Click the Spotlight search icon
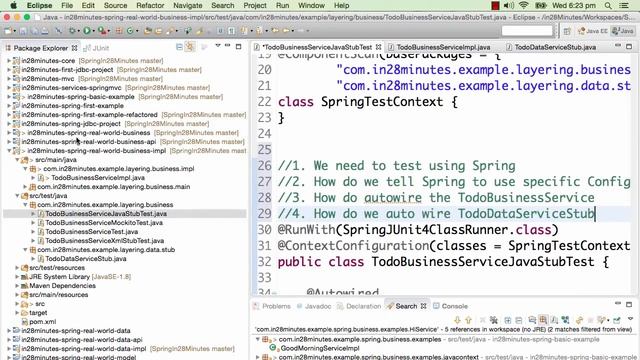 tap(608, 5)
